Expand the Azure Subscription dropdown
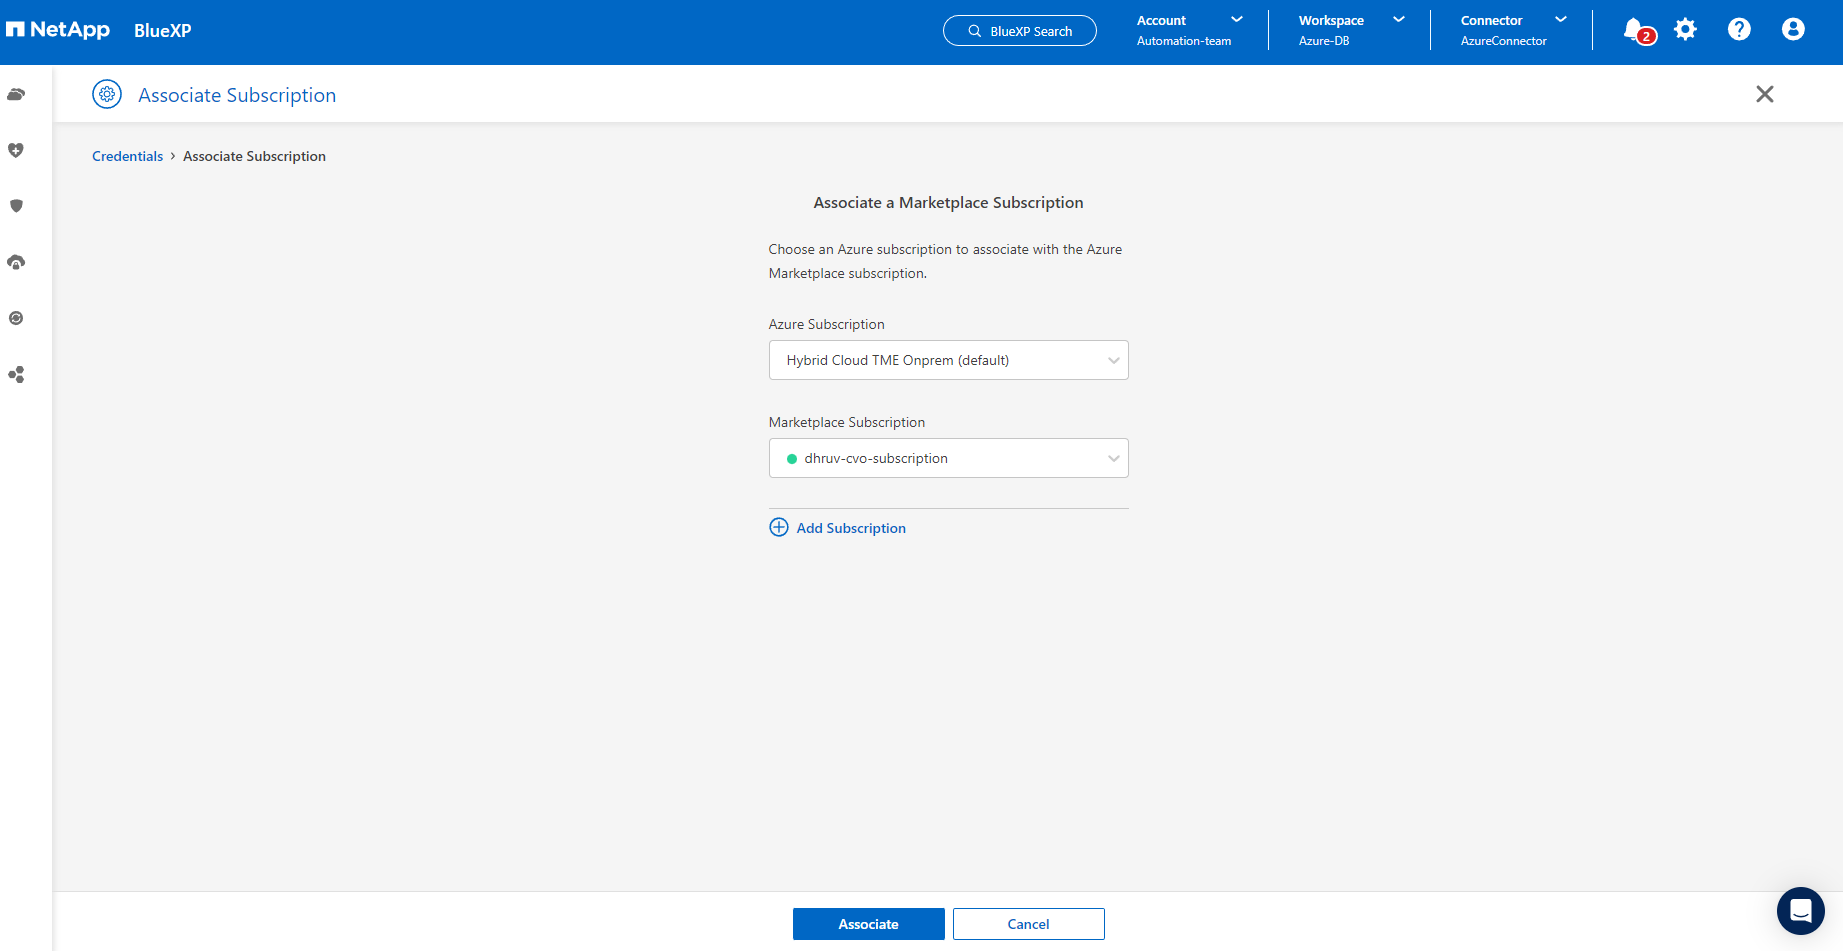Image resolution: width=1843 pixels, height=951 pixels. [x=948, y=360]
